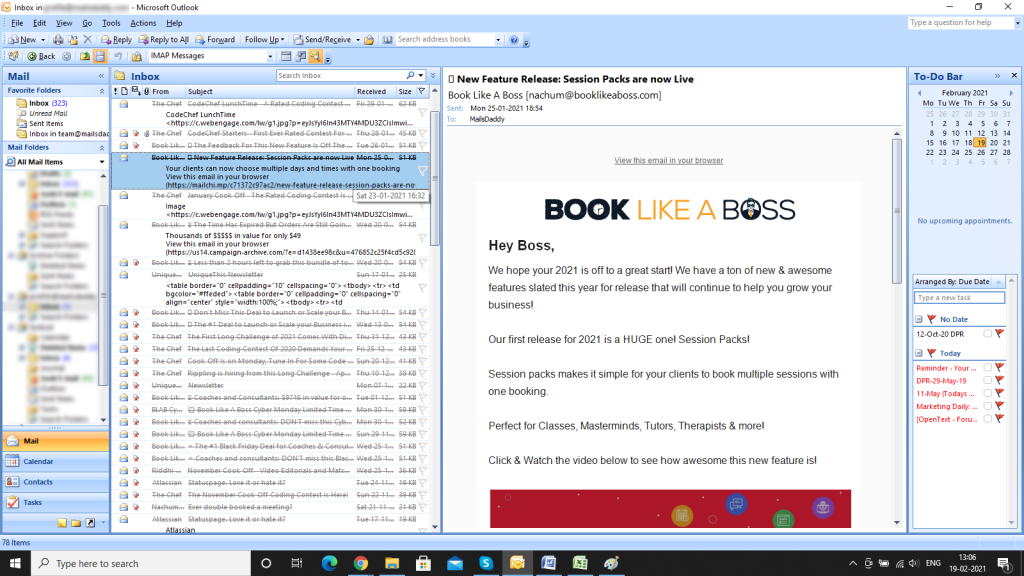Screen dimensions: 1024x576
Task: Click red flag of DPR-29-May-19 task
Action: click(x=999, y=380)
